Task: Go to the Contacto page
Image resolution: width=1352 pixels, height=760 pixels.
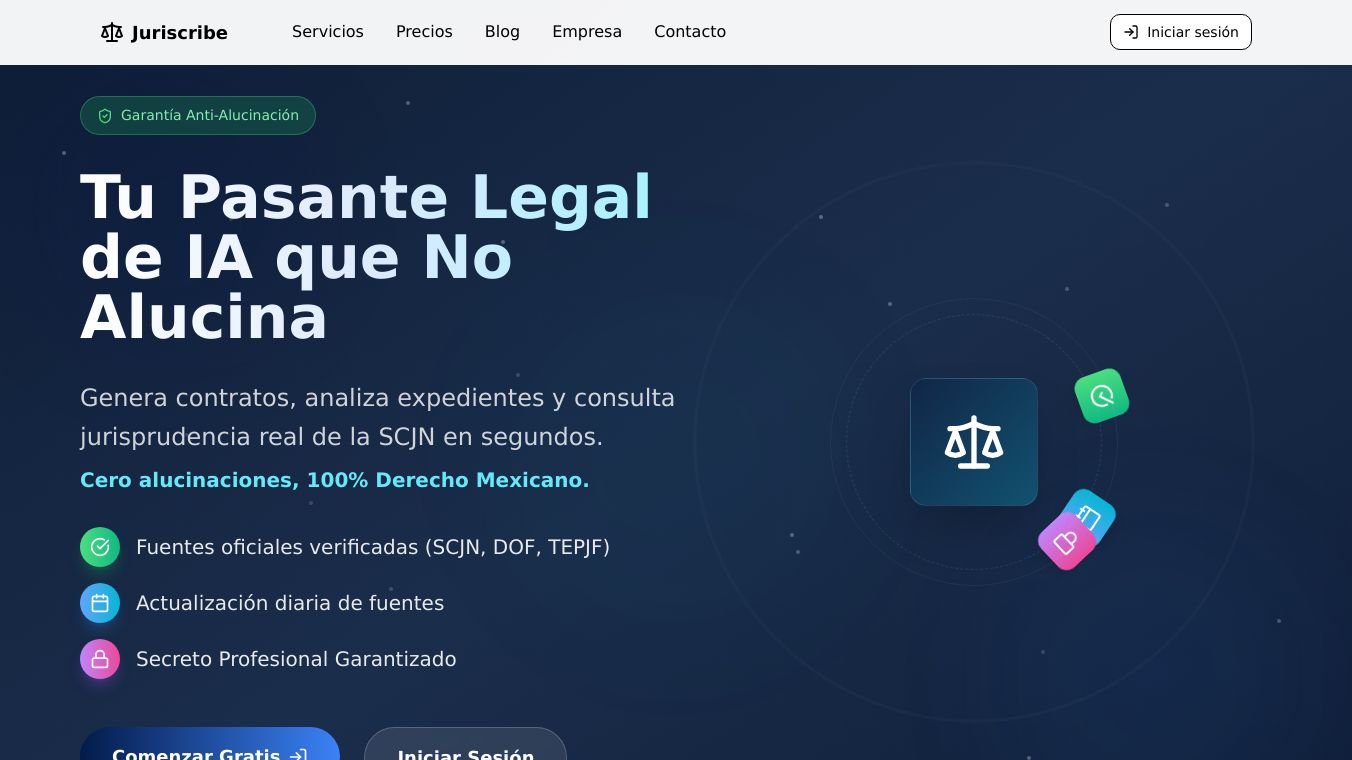Action: click(690, 32)
